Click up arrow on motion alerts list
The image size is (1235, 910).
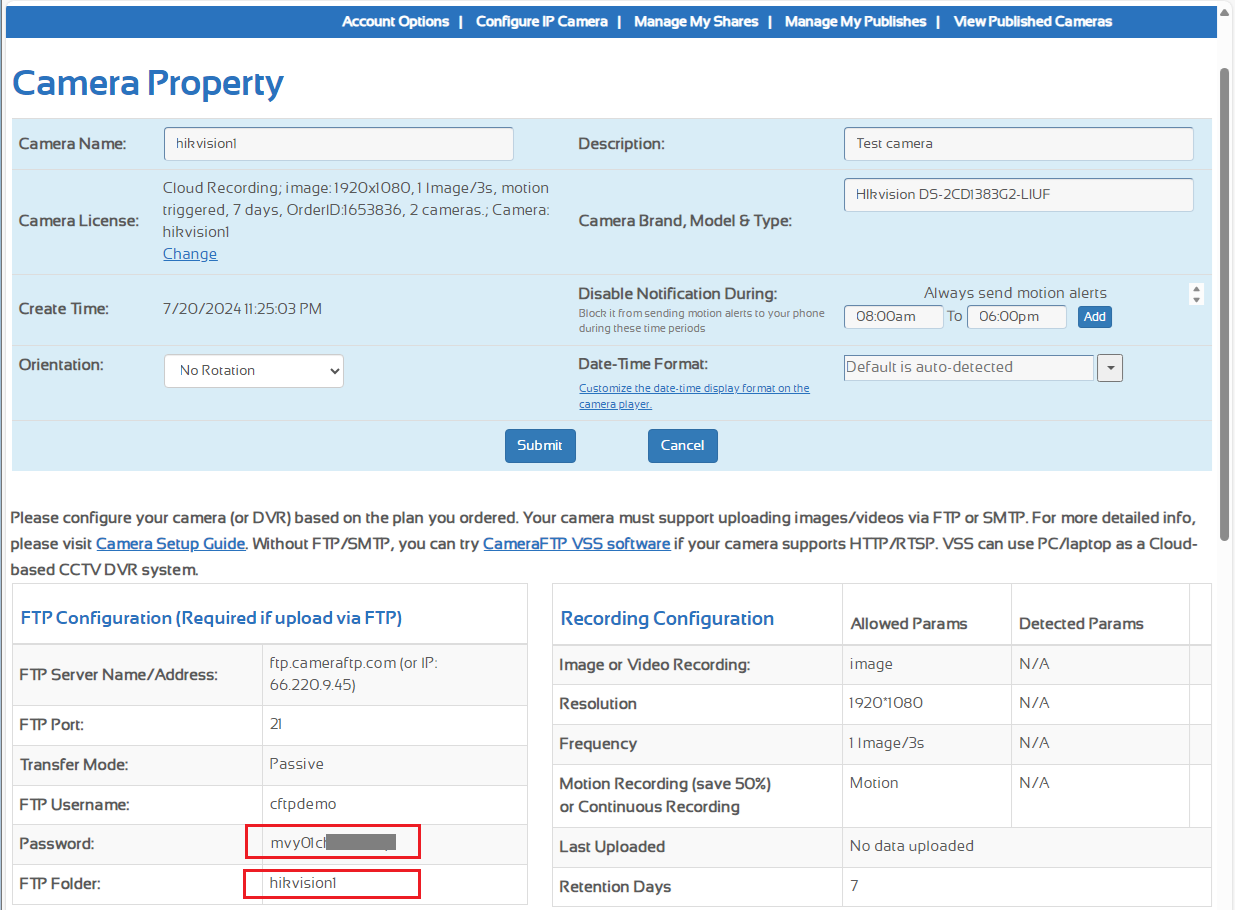click(1196, 288)
